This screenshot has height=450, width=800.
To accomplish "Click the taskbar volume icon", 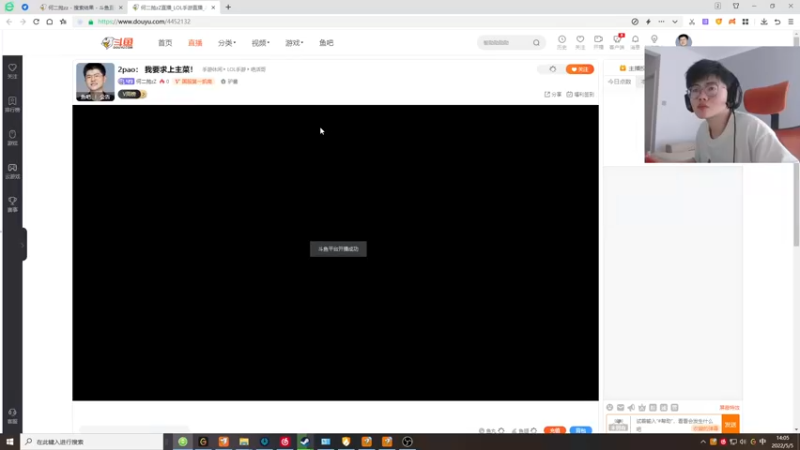I will (743, 442).
